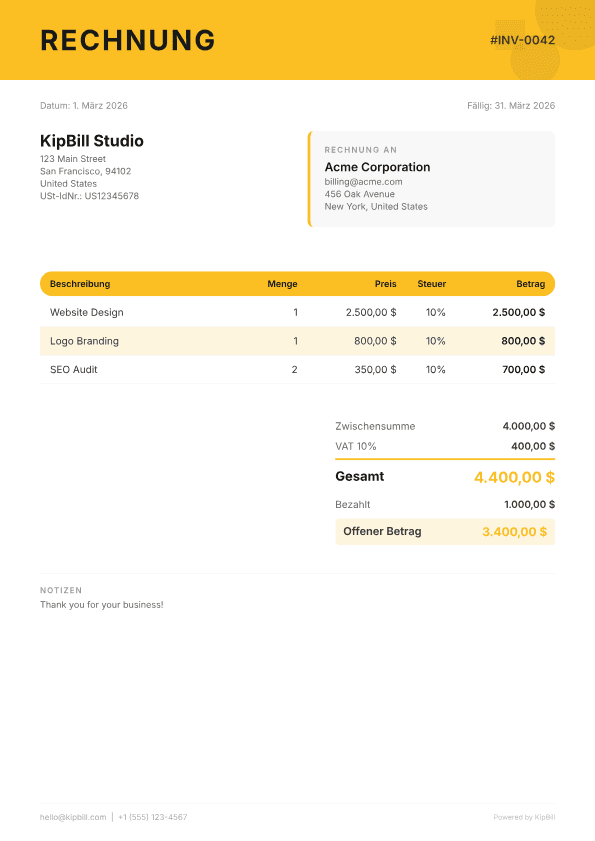
Task: Click the Preis column header
Action: (385, 284)
